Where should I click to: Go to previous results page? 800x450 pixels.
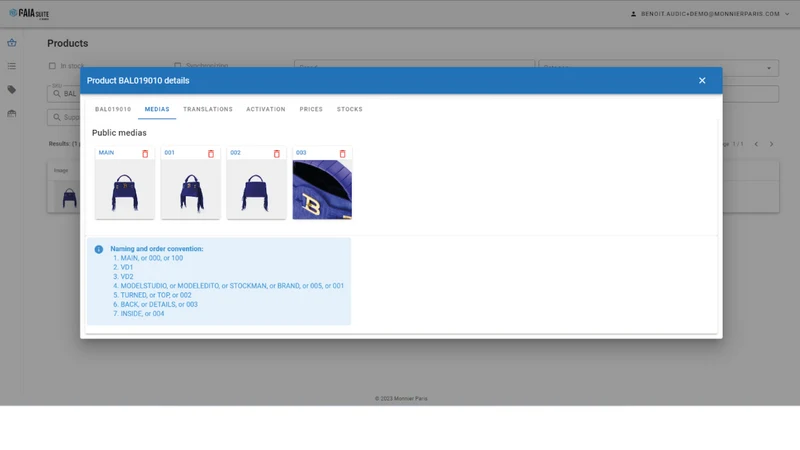756,144
